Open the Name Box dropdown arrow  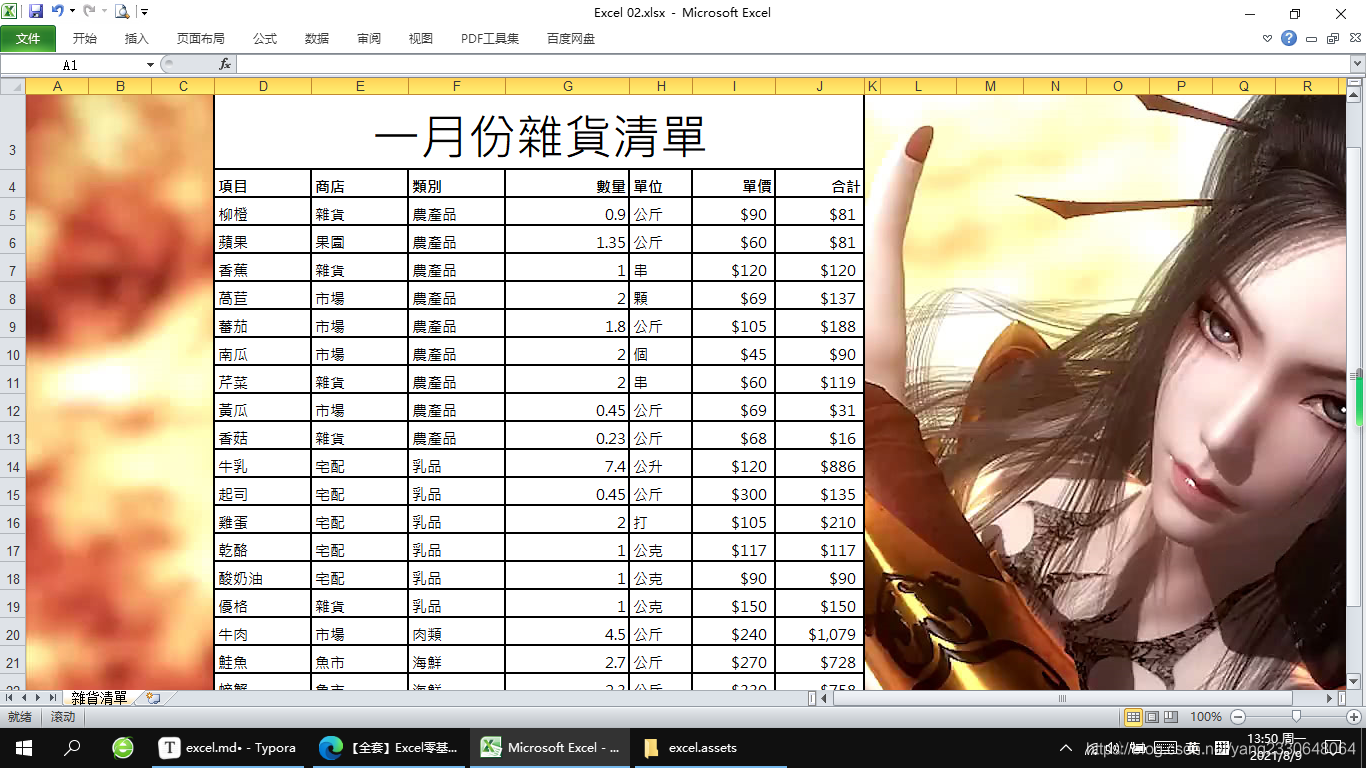click(150, 64)
